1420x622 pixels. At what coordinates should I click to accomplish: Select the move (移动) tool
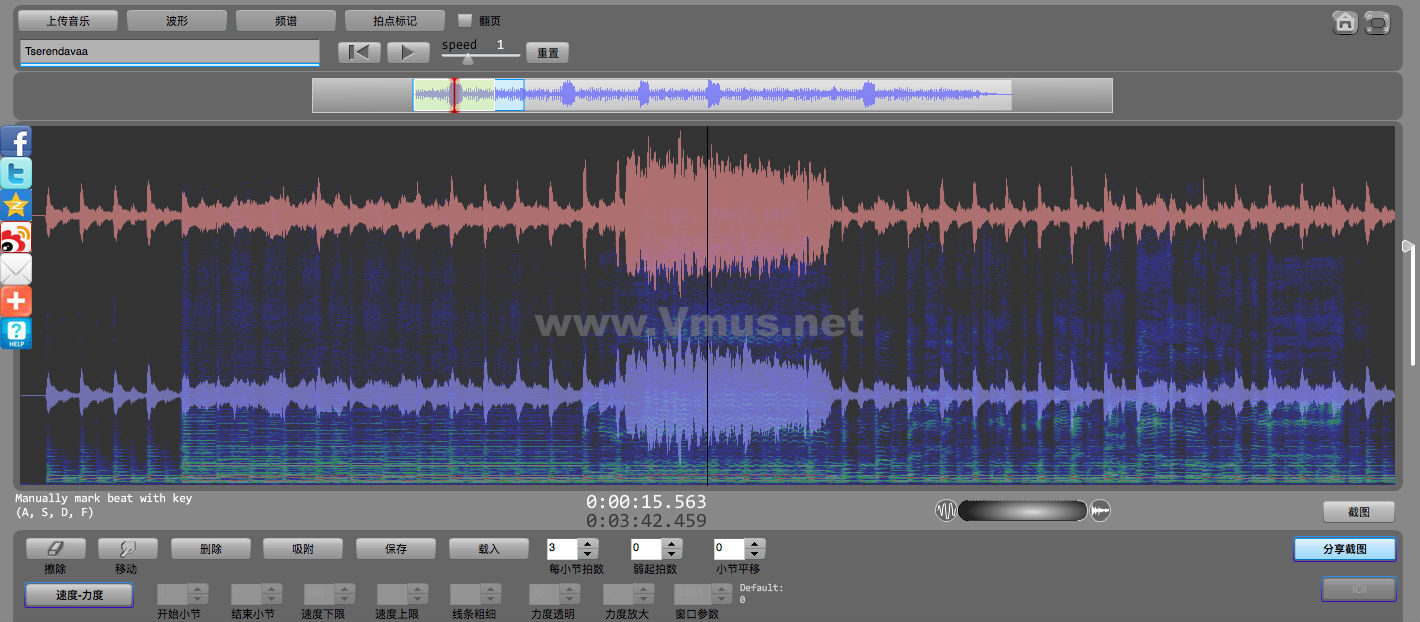pyautogui.click(x=127, y=549)
